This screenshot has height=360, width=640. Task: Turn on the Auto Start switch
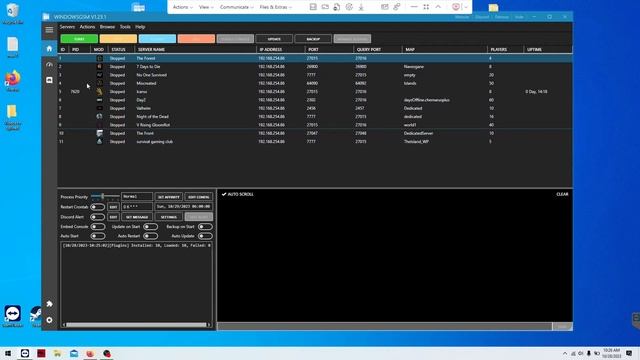tap(98, 236)
